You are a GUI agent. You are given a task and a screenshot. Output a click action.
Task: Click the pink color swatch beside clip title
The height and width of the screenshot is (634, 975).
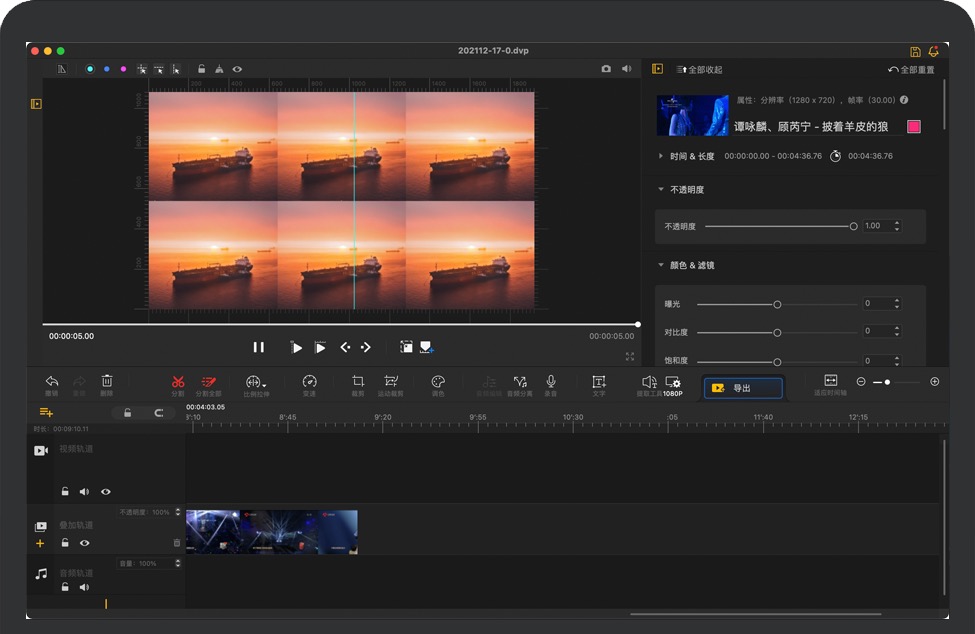click(913, 127)
